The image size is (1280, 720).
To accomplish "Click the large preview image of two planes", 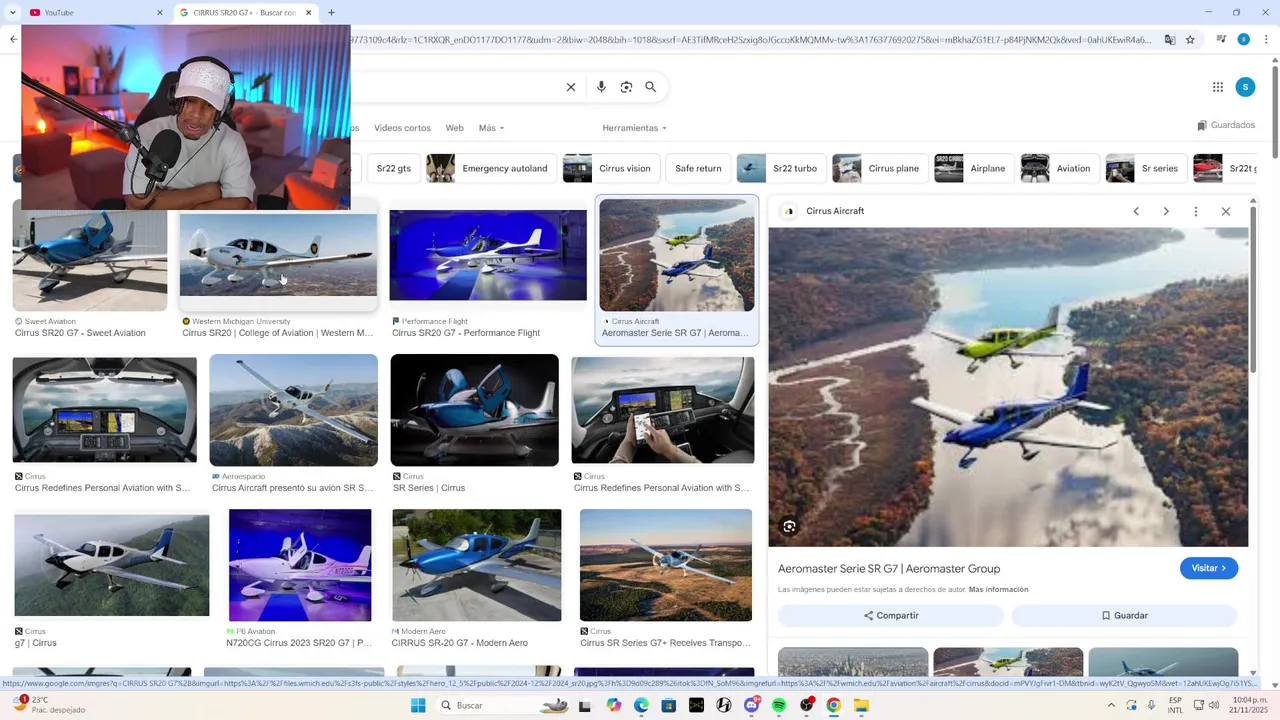I will point(1008,387).
